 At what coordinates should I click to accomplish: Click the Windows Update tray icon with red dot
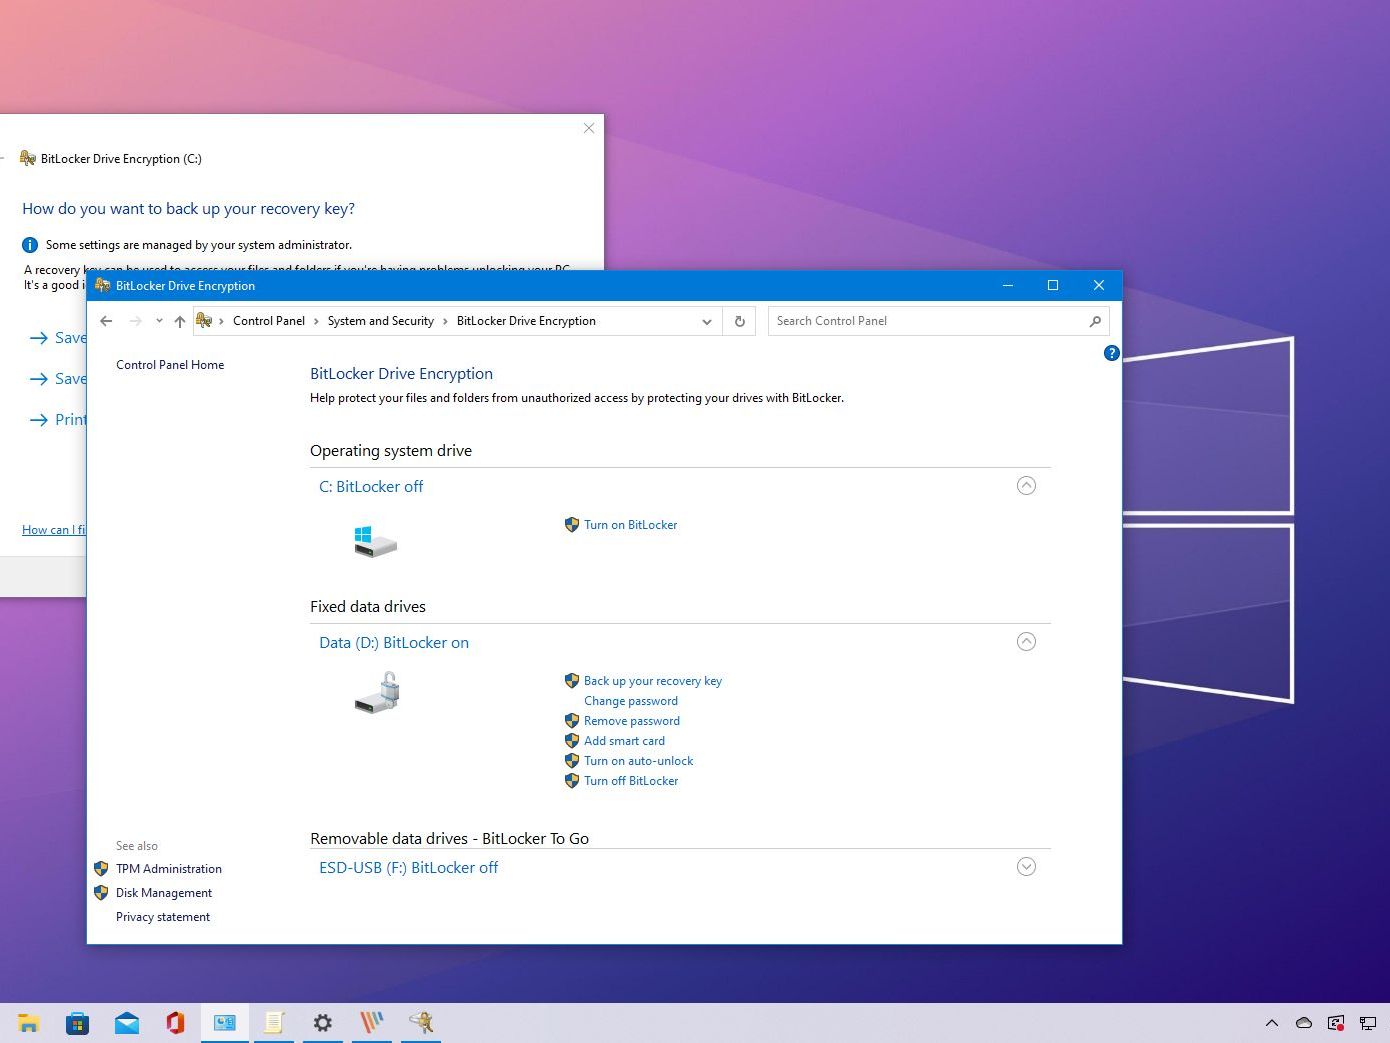coord(1336,1023)
